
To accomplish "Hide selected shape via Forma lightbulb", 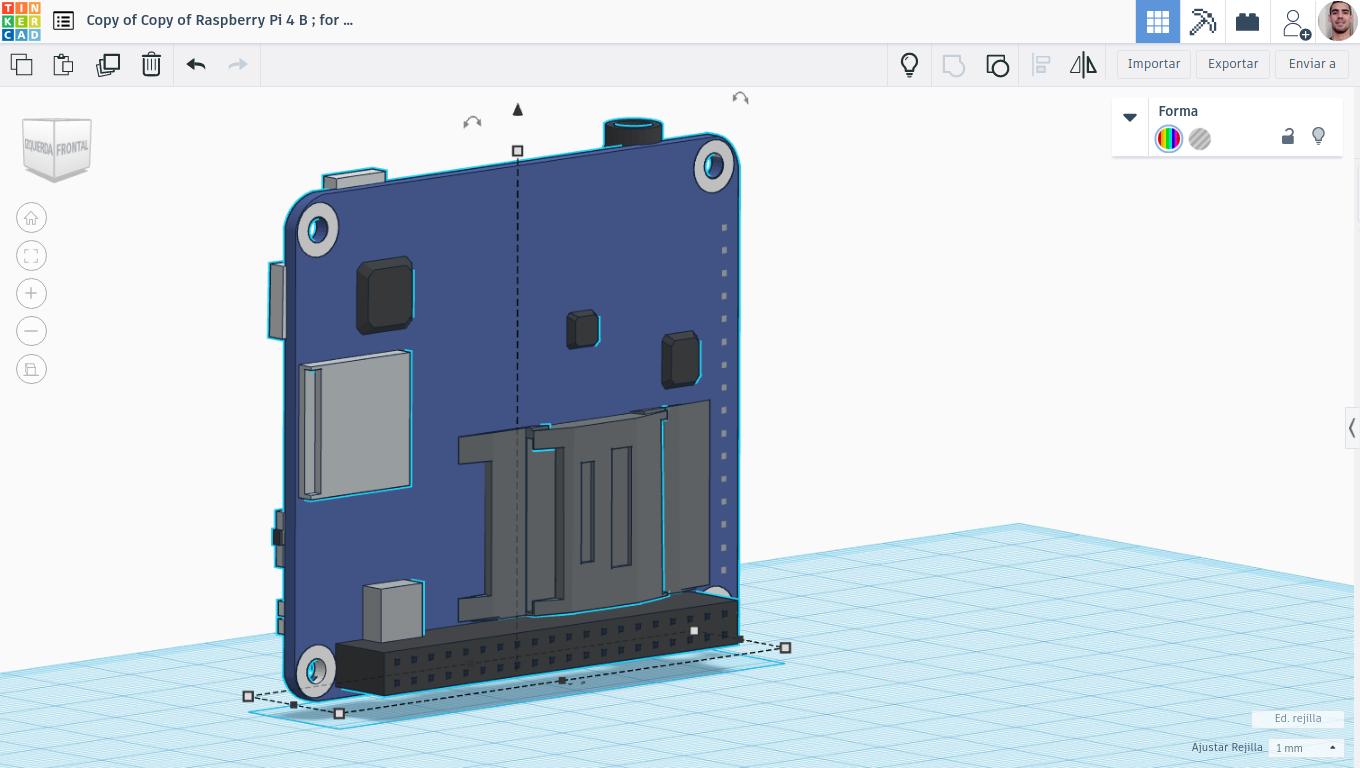I will (x=1318, y=137).
